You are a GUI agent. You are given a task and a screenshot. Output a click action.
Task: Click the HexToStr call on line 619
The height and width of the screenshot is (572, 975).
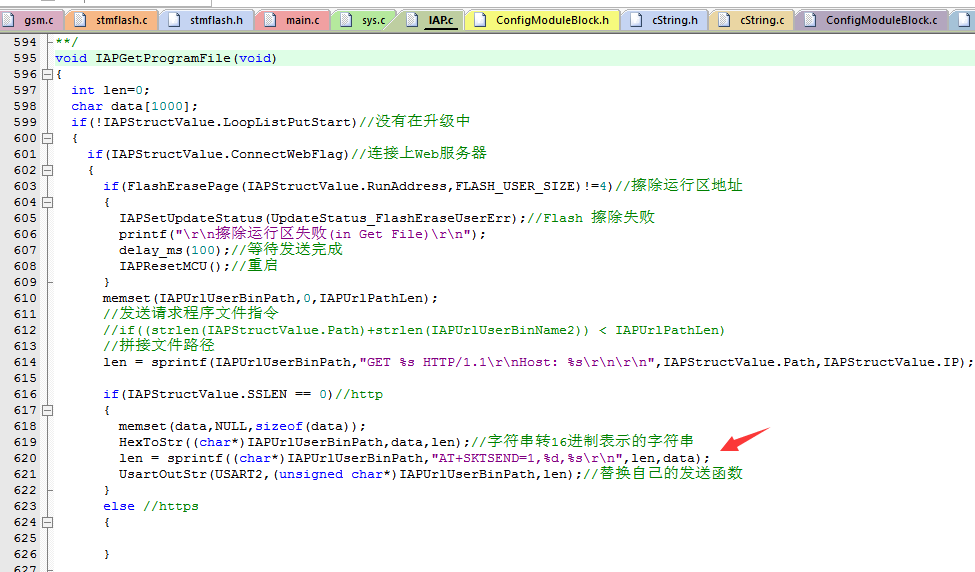pyautogui.click(x=294, y=442)
